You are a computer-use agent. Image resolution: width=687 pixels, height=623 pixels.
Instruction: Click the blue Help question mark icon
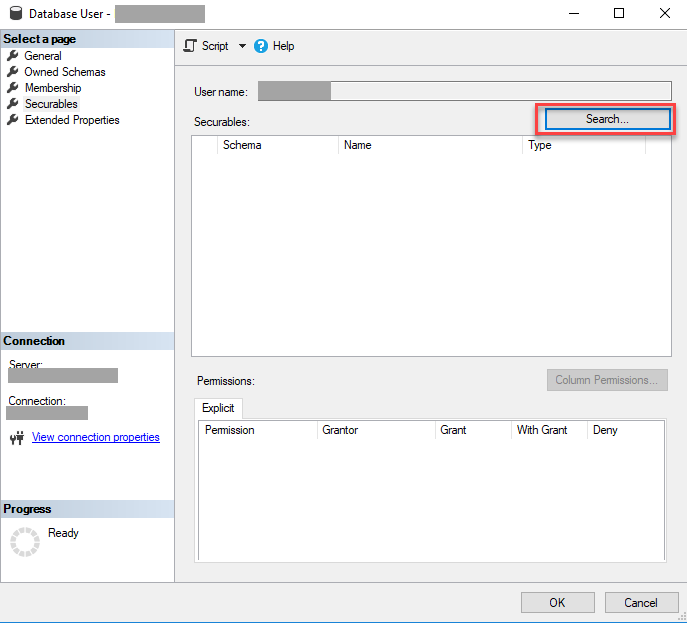261,46
